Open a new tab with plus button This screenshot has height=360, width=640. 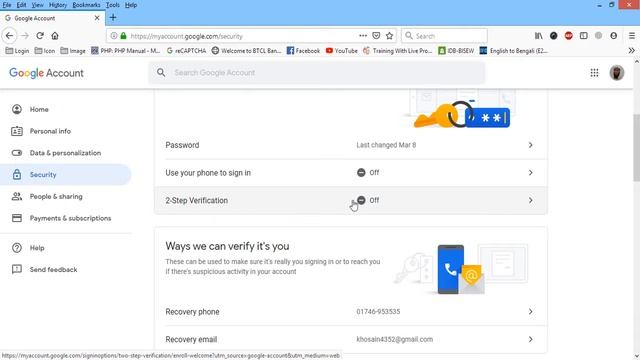pos(113,18)
